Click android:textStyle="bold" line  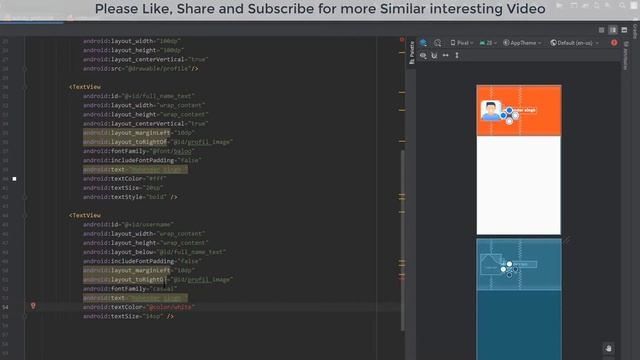[130, 197]
